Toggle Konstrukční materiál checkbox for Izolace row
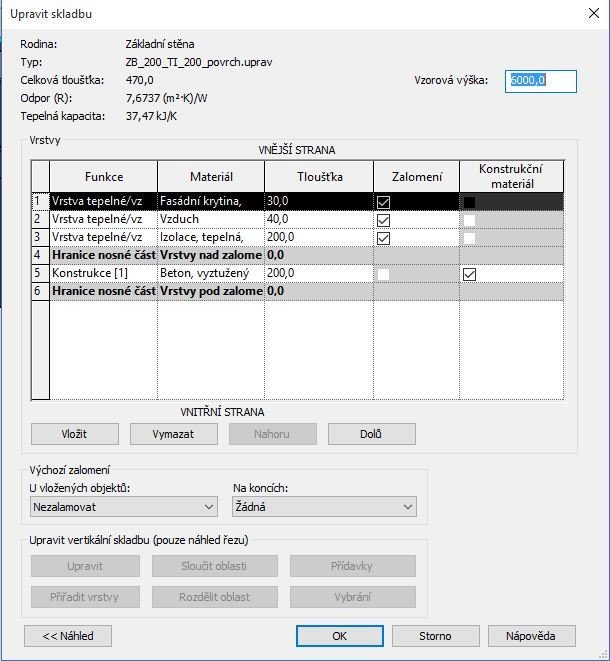This screenshot has width=610, height=661. (469, 239)
